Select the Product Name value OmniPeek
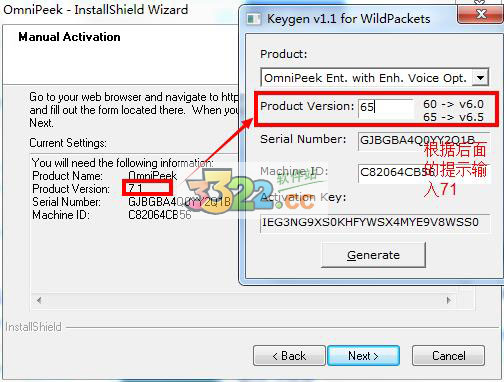Screen dimensions: 504x382 click(x=153, y=176)
